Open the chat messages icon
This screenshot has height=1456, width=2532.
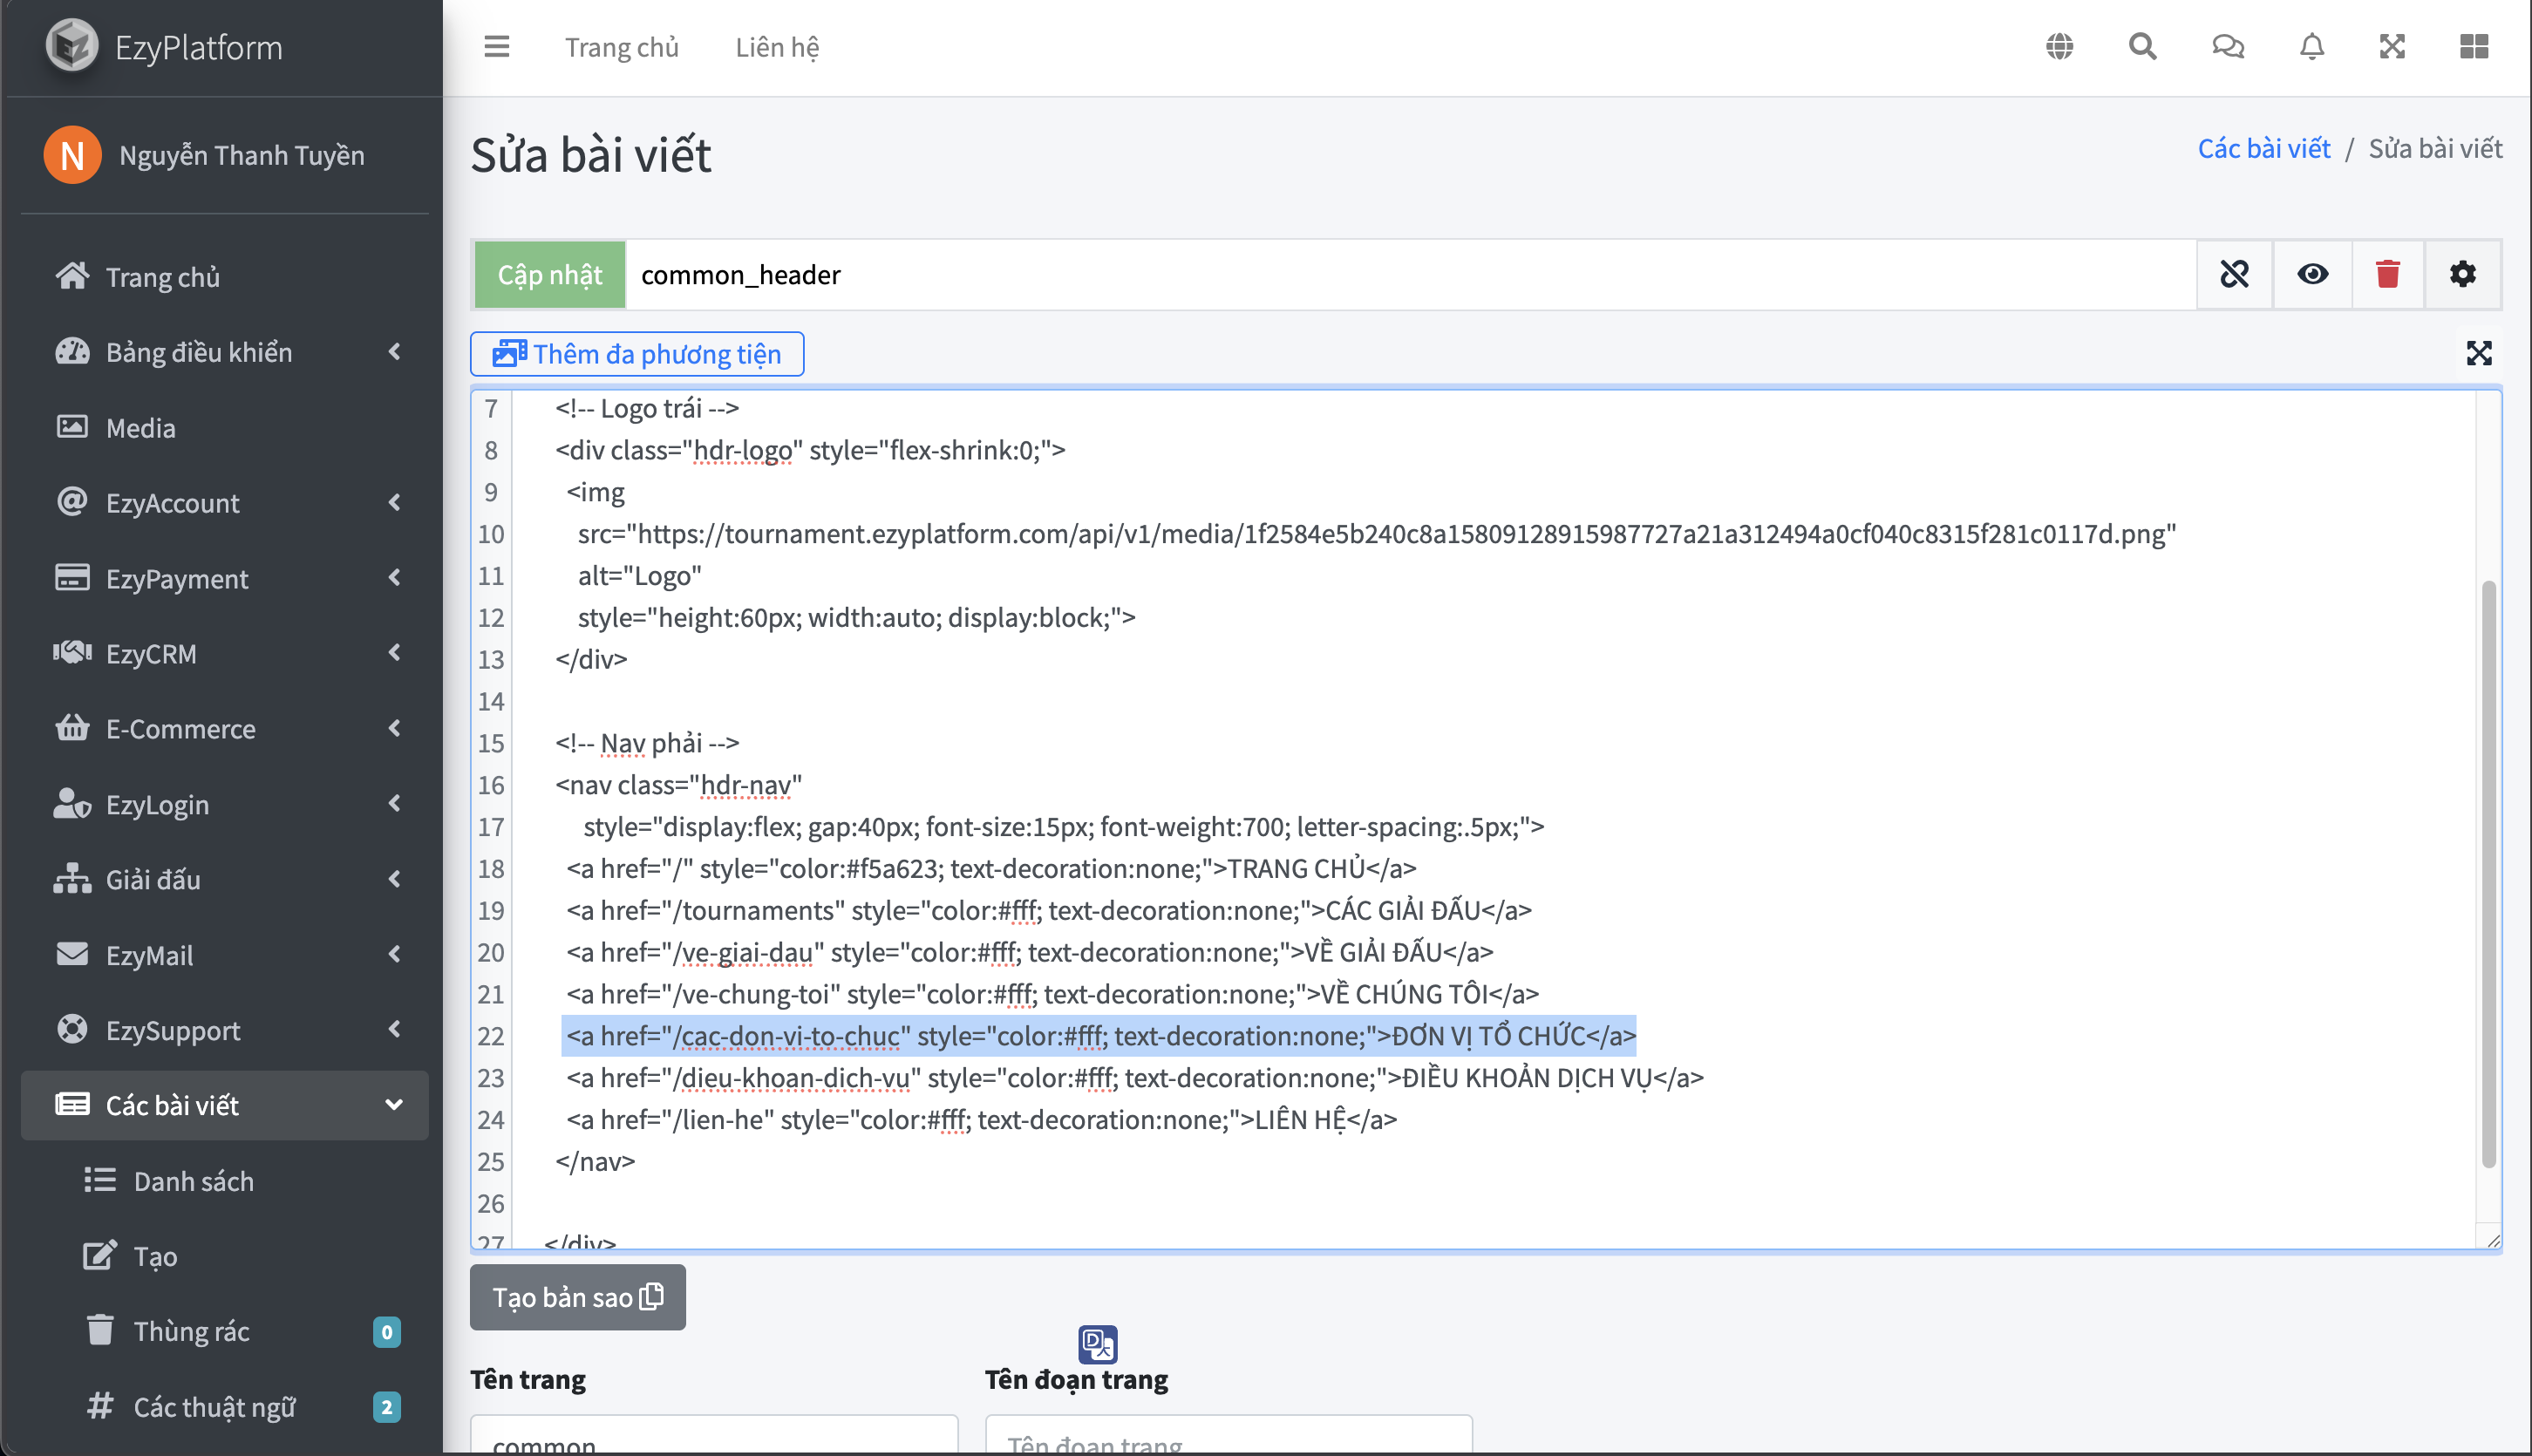[2227, 47]
